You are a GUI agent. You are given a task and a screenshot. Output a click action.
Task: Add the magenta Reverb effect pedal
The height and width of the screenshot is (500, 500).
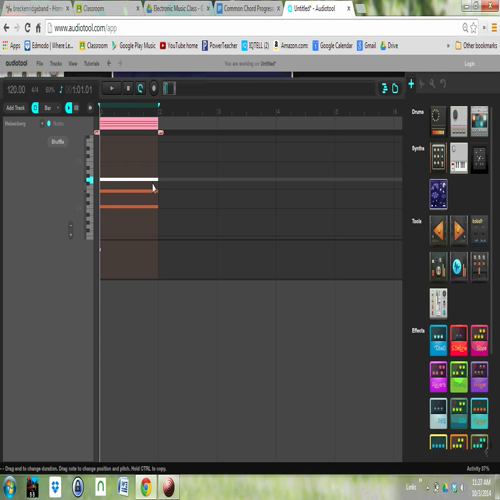[x=438, y=377]
